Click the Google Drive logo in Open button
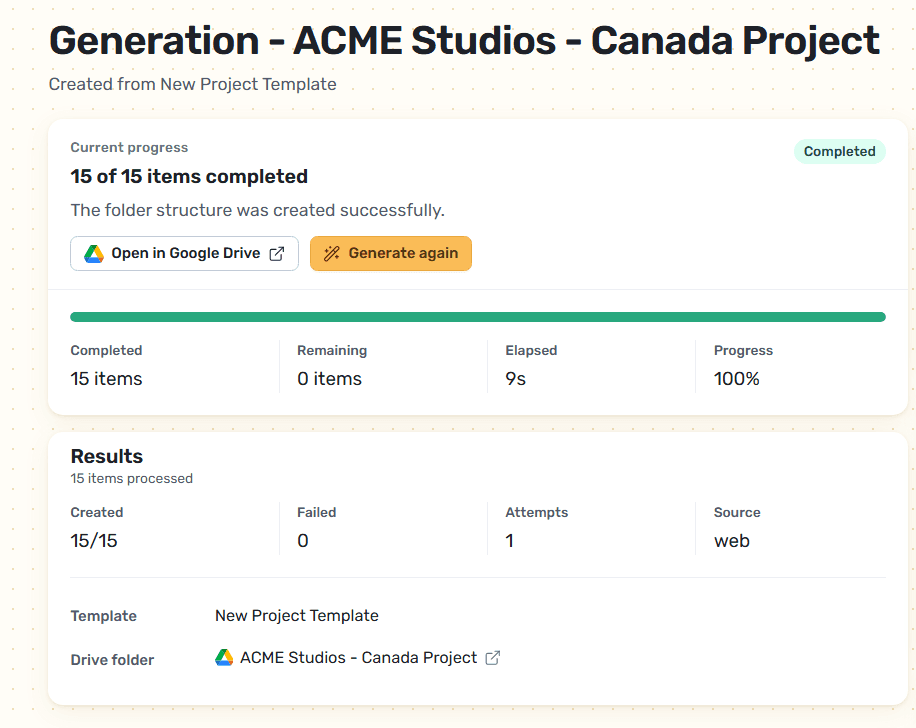The image size is (916, 728). (93, 254)
